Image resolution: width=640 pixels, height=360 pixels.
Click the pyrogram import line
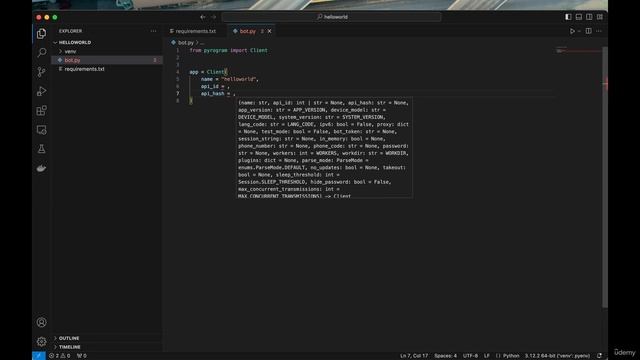[x=228, y=51]
